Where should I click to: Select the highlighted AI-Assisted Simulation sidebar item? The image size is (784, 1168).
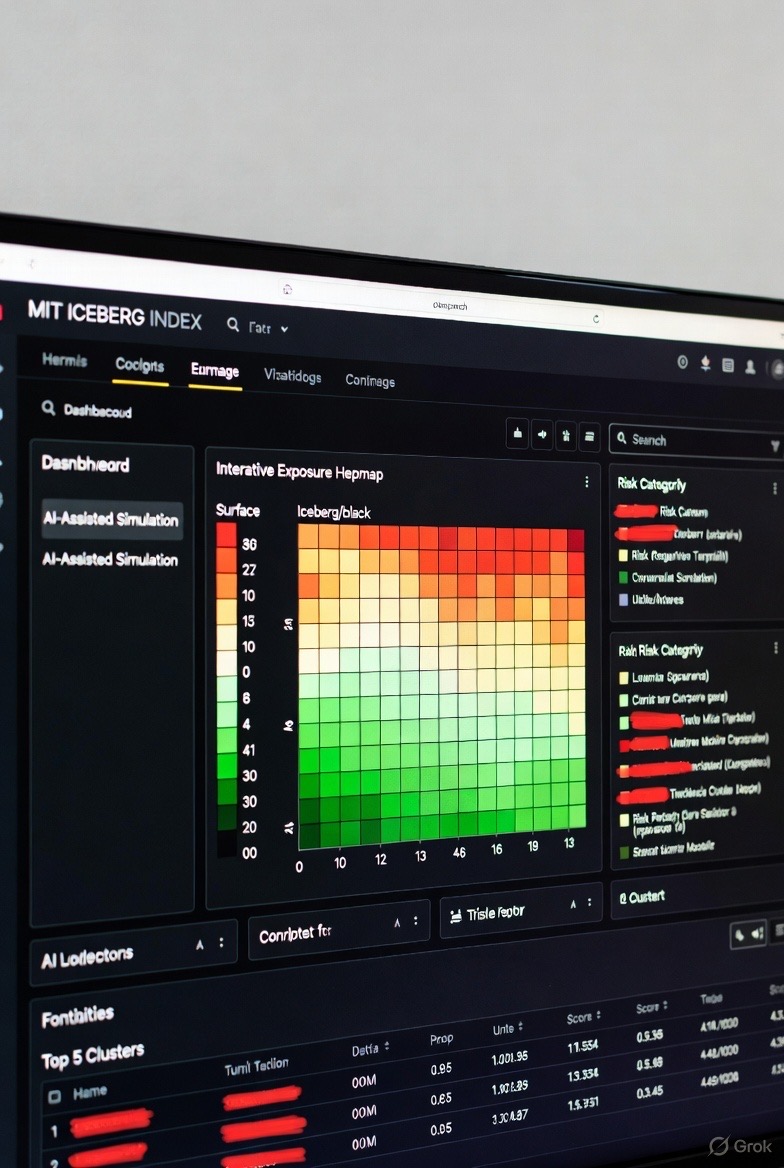tap(111, 519)
